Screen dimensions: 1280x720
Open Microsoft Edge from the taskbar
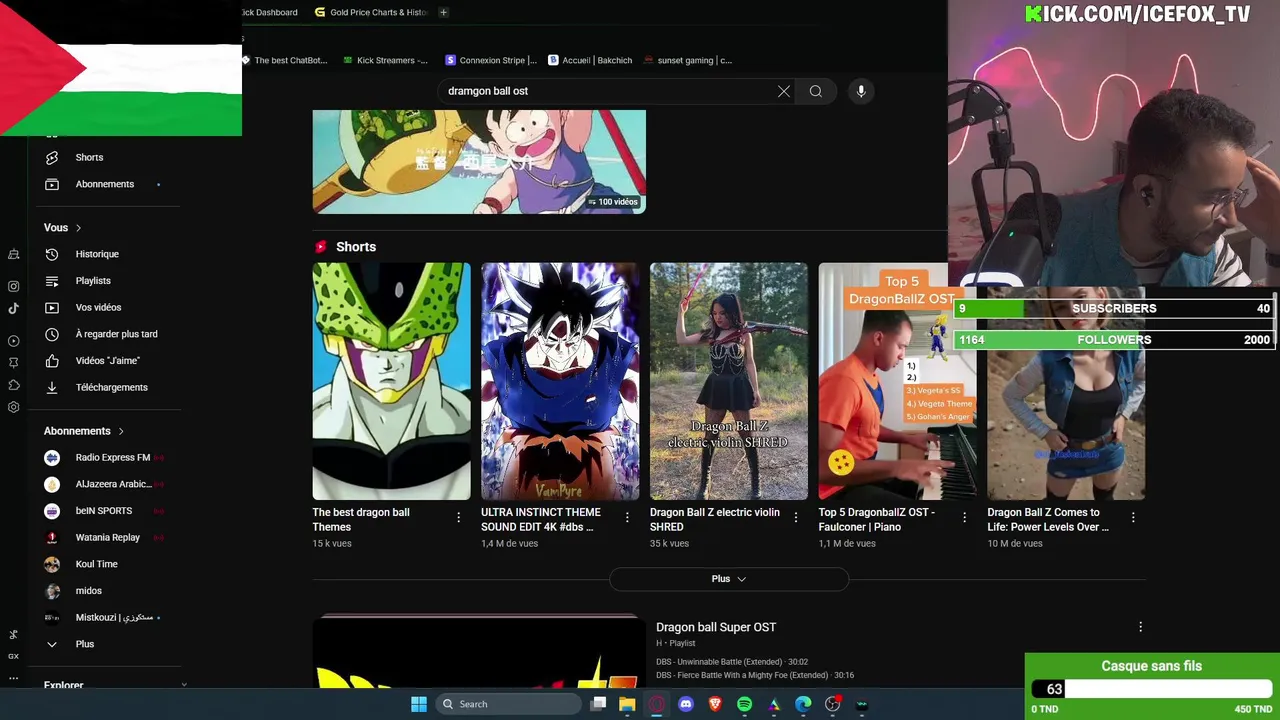(803, 704)
